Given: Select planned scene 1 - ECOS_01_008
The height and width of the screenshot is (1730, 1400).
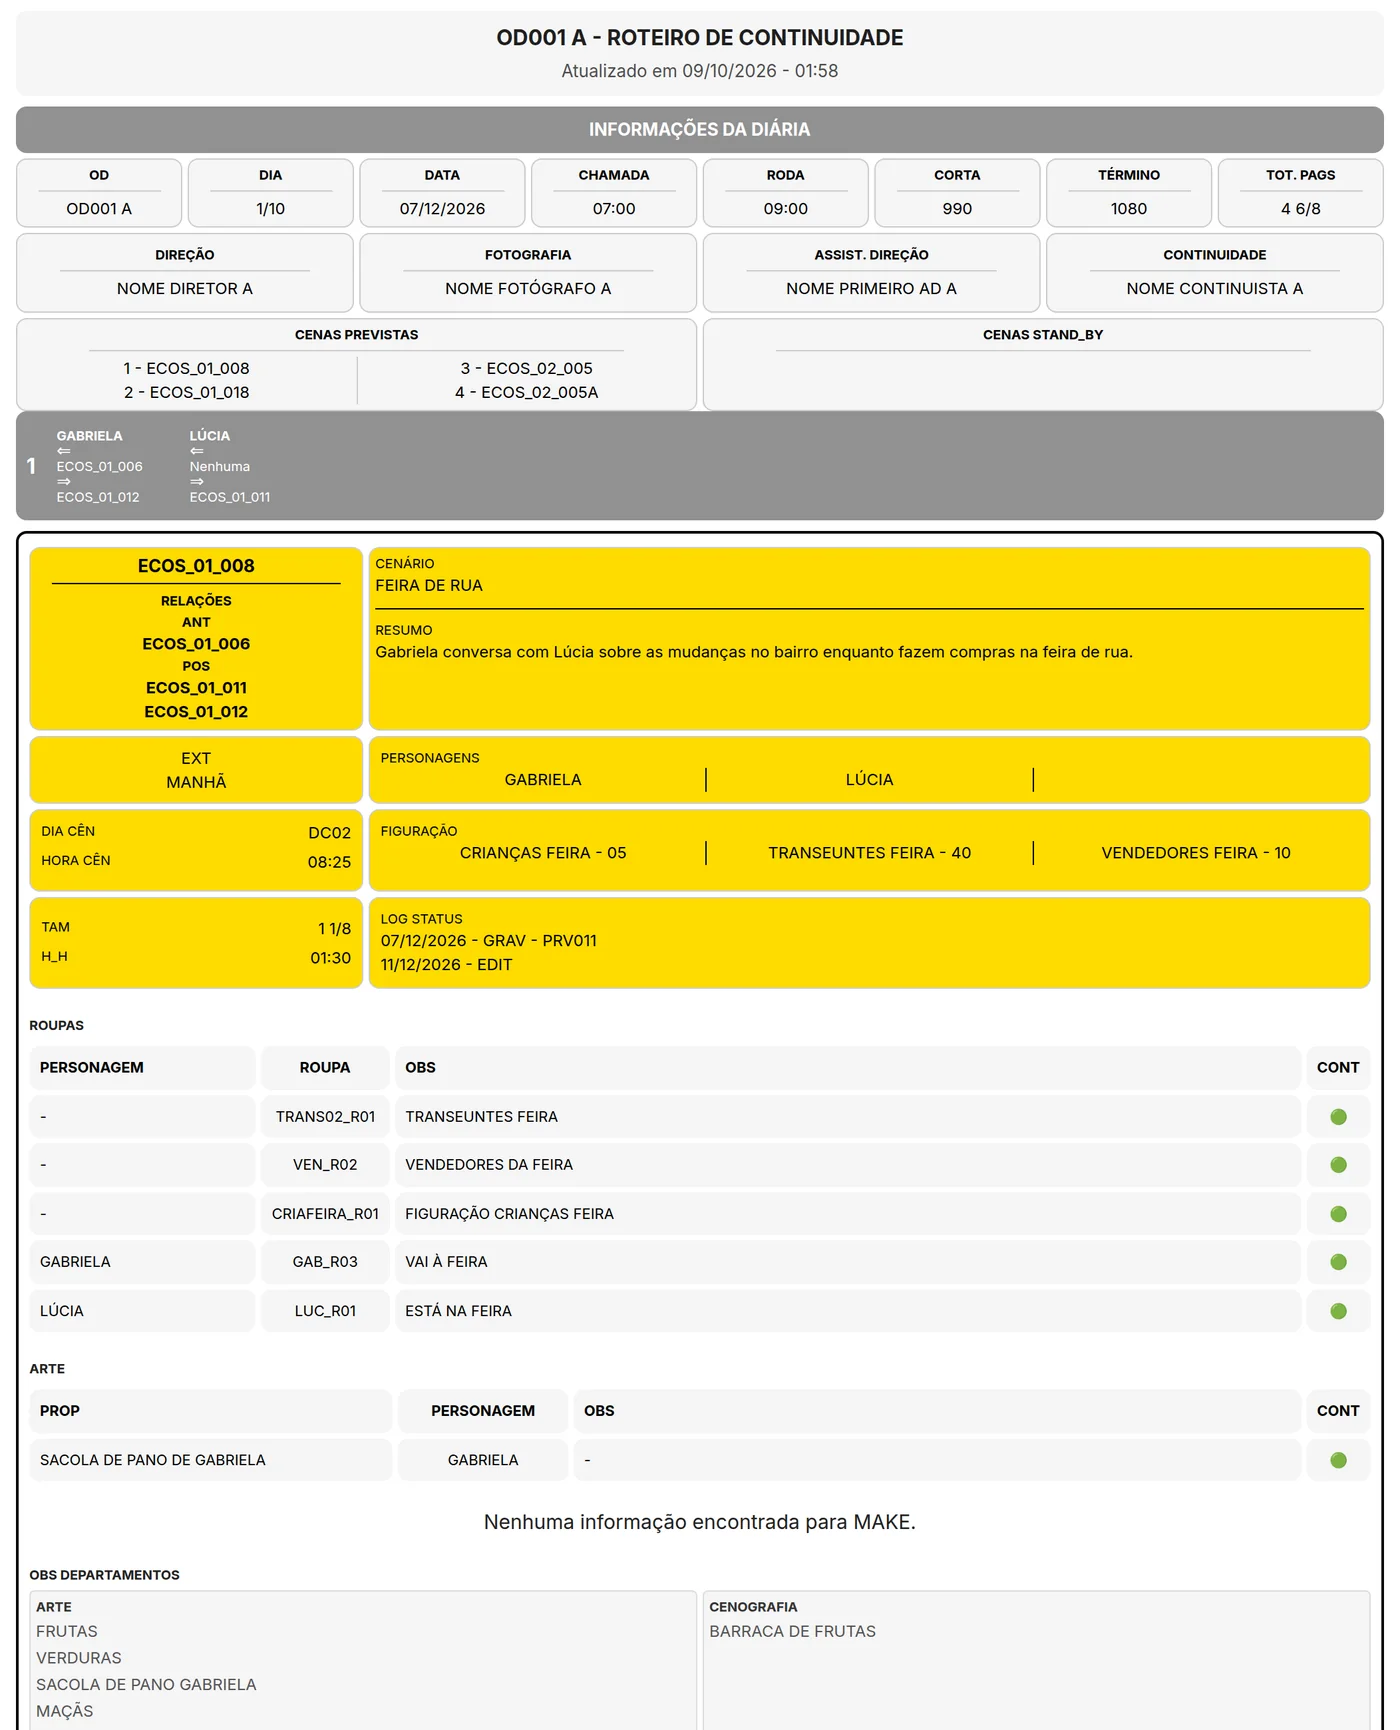Looking at the screenshot, I should tap(187, 368).
